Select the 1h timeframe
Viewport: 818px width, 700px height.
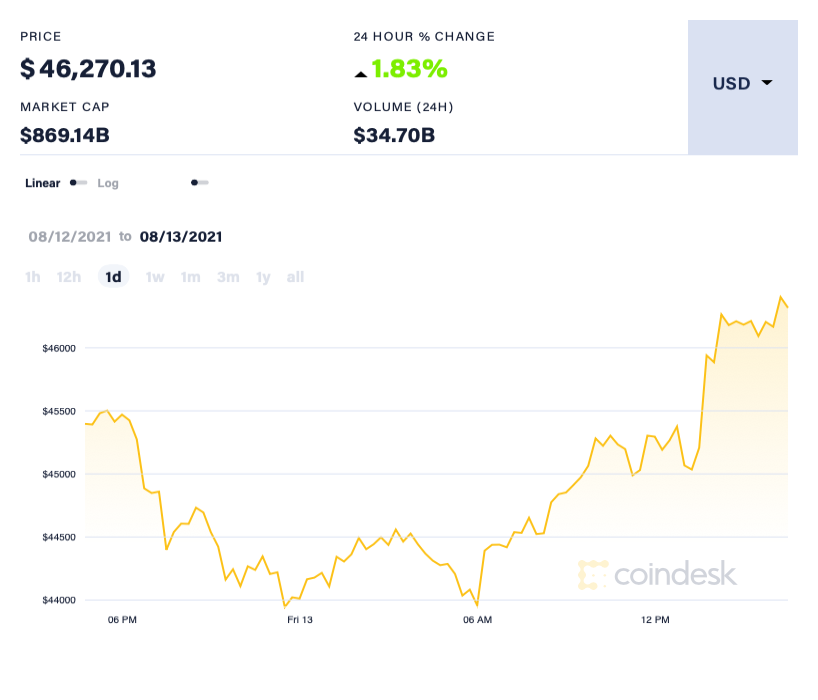[32, 276]
